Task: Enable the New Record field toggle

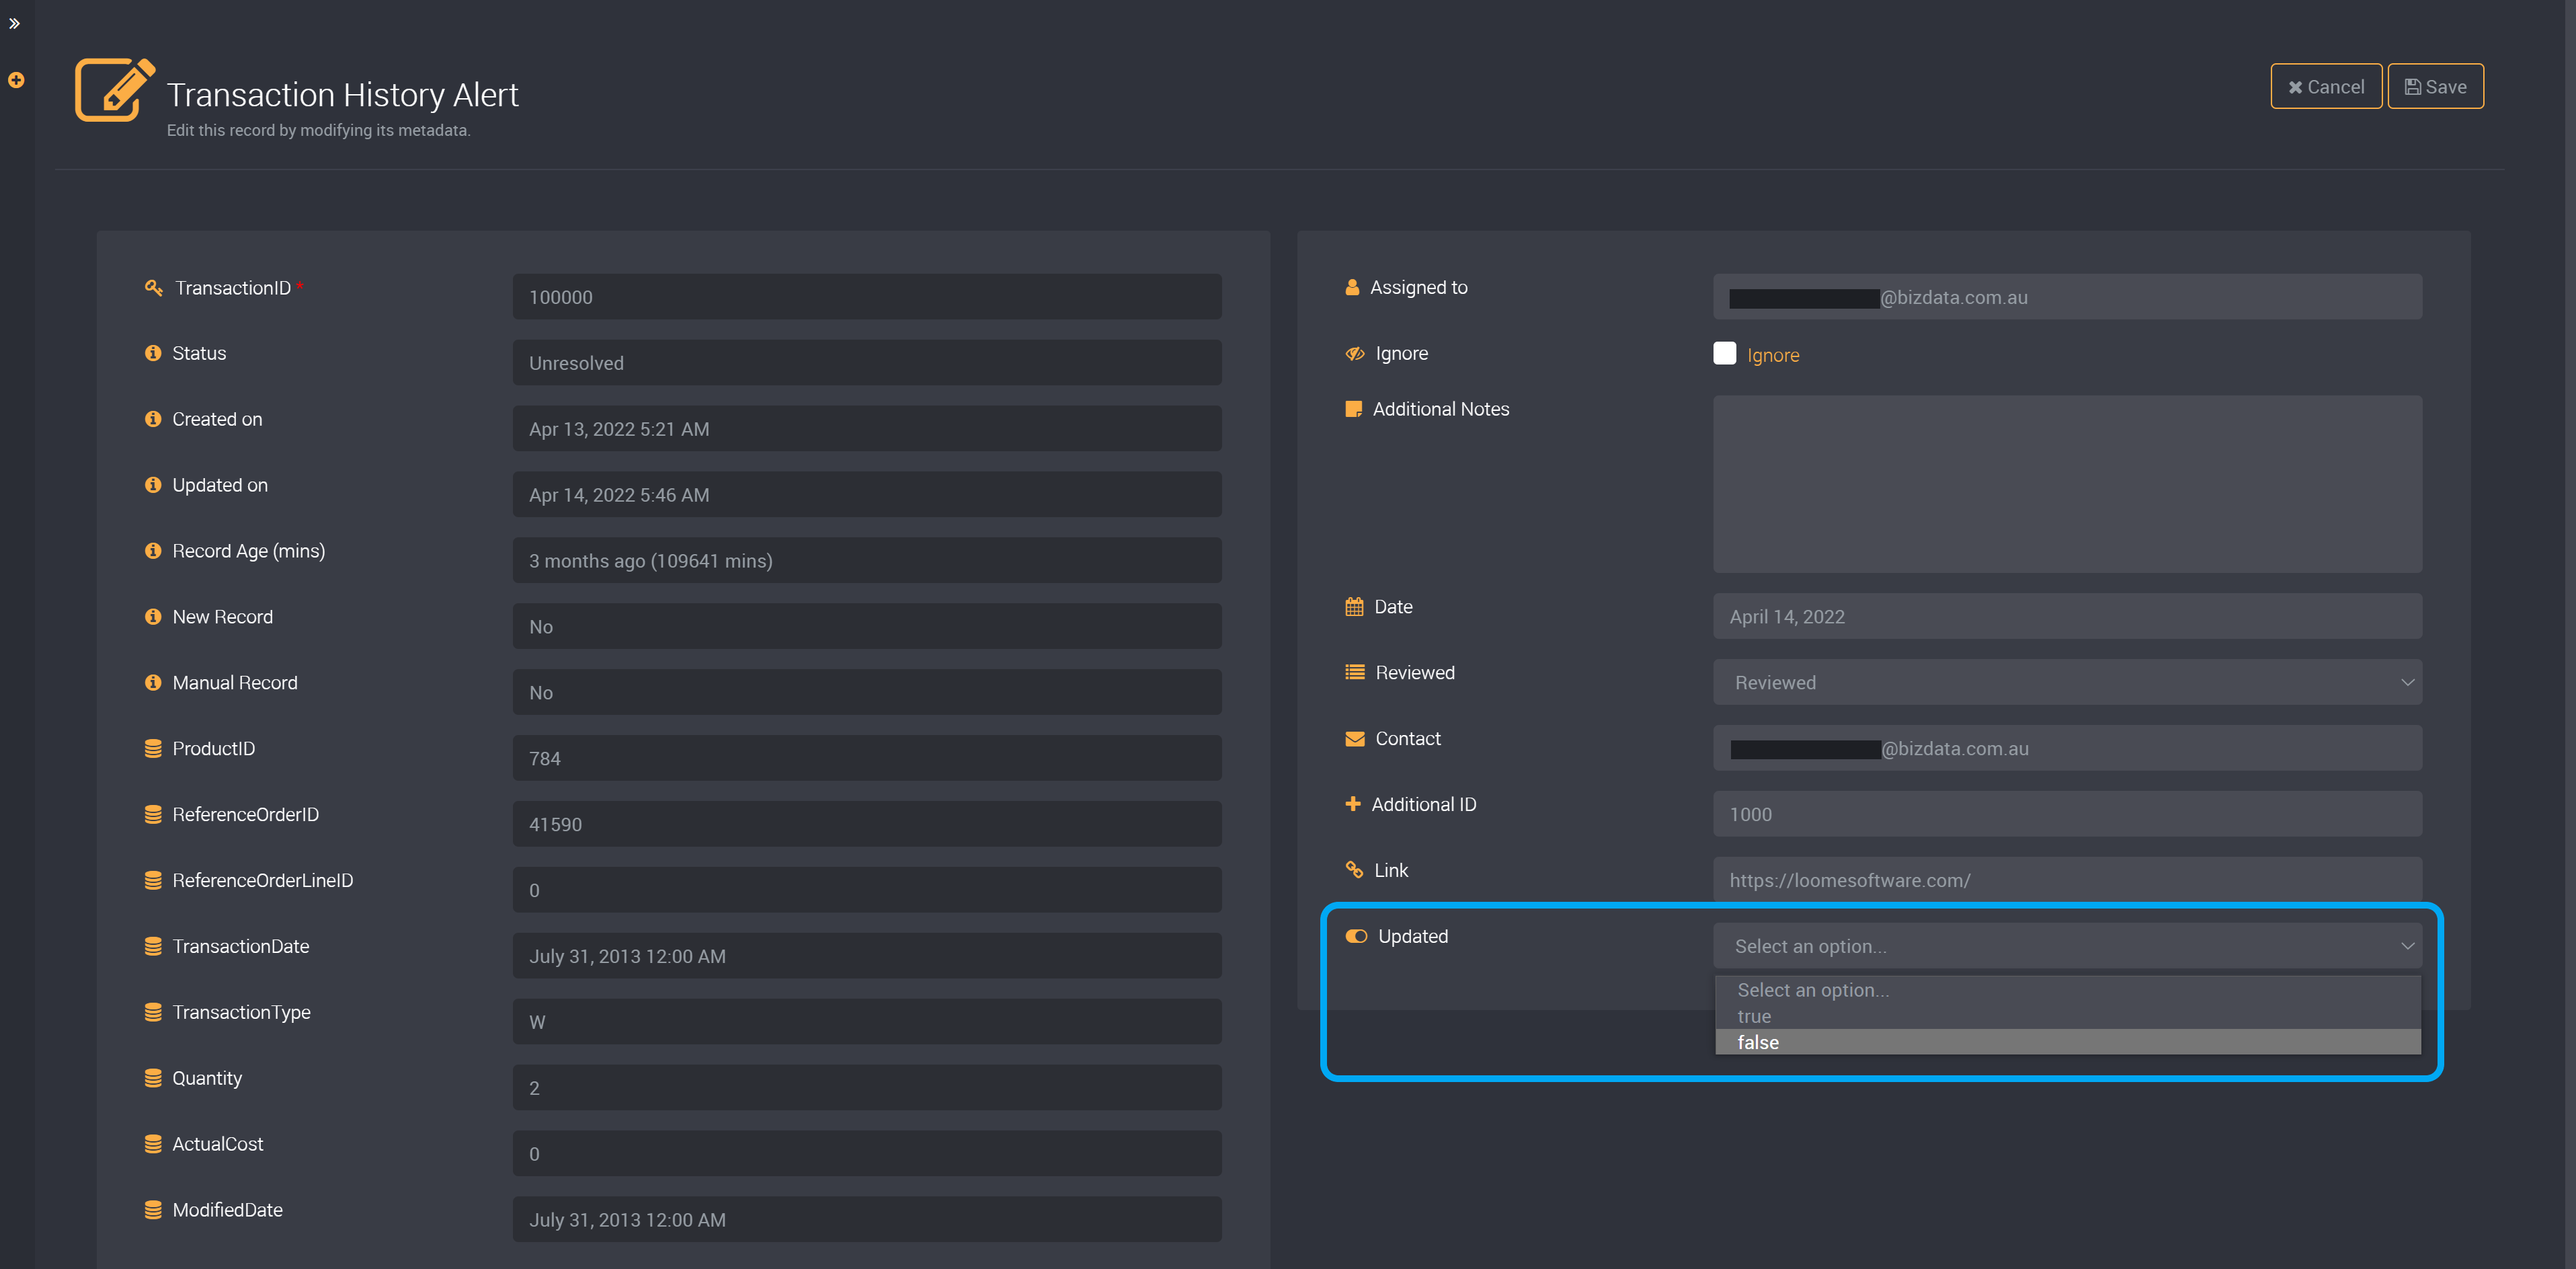Action: [x=866, y=625]
